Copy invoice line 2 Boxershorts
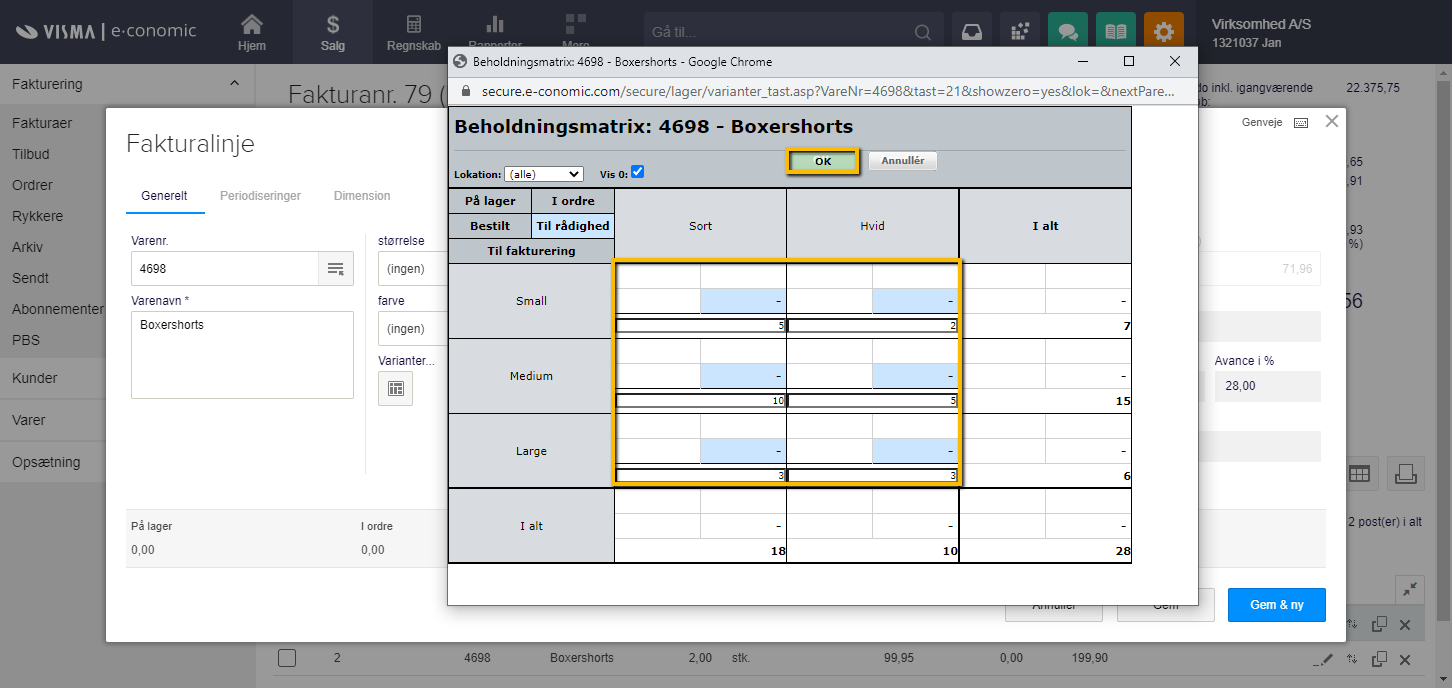The height and width of the screenshot is (688, 1452). coord(1379,658)
